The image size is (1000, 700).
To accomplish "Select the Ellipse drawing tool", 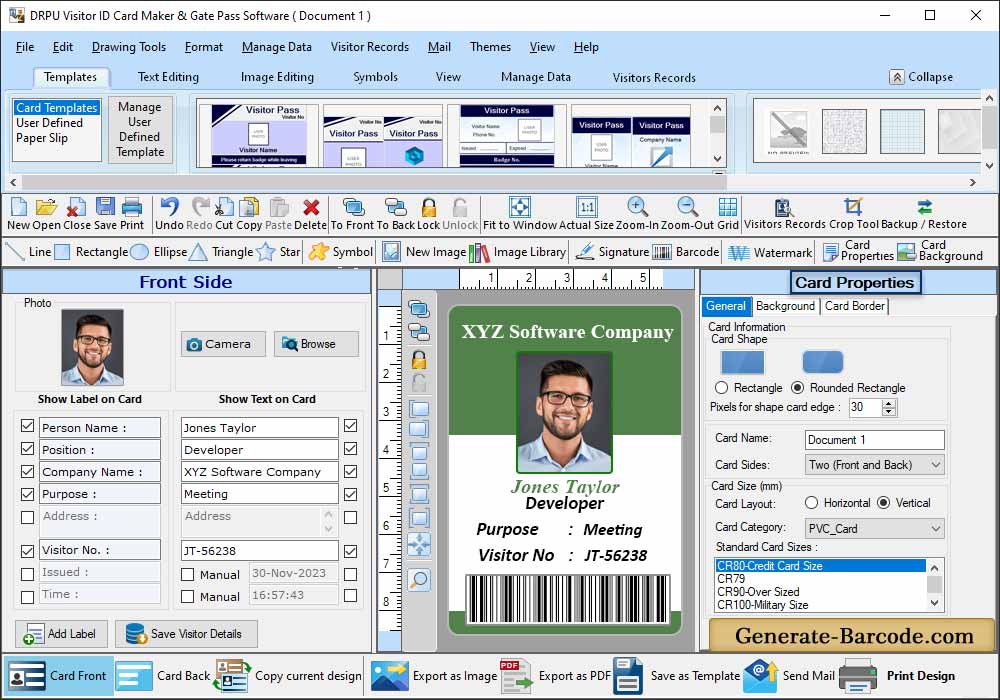I will (x=159, y=252).
